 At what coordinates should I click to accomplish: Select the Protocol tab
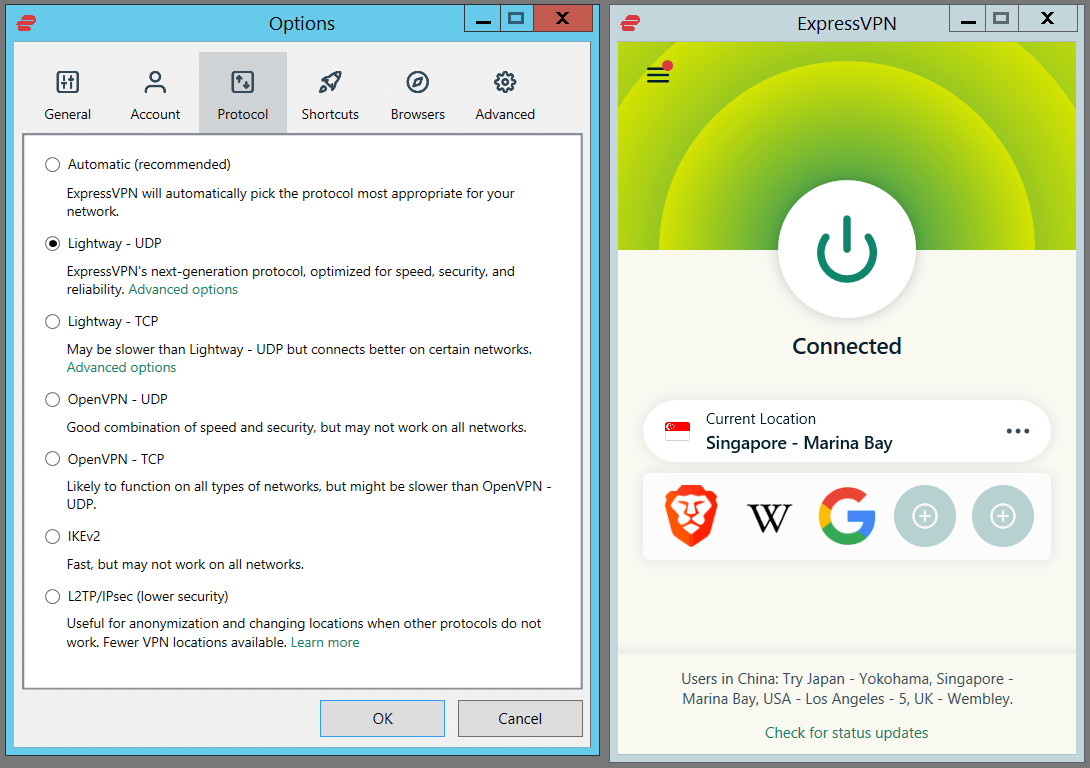coord(243,93)
